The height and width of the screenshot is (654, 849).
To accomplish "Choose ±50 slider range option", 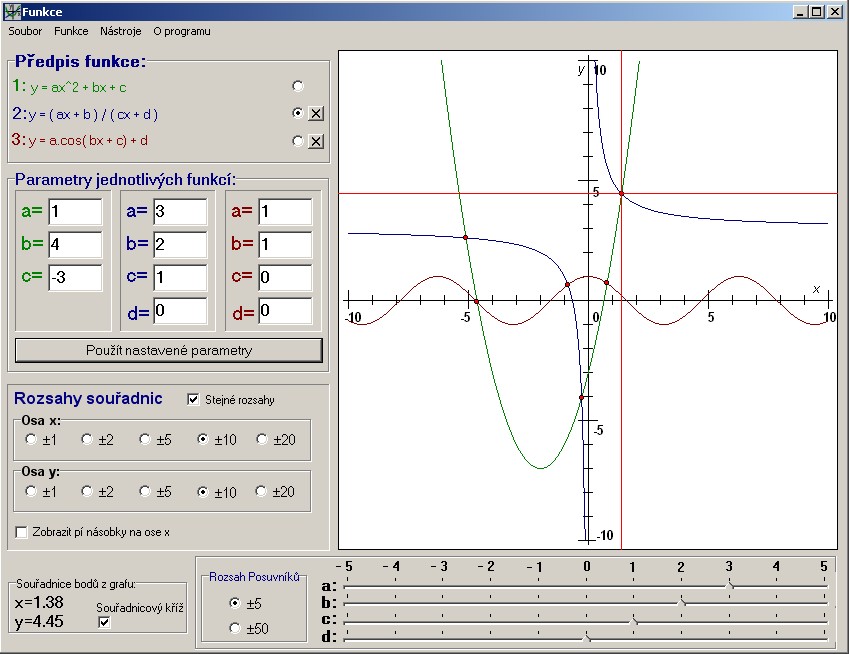I will [x=234, y=628].
